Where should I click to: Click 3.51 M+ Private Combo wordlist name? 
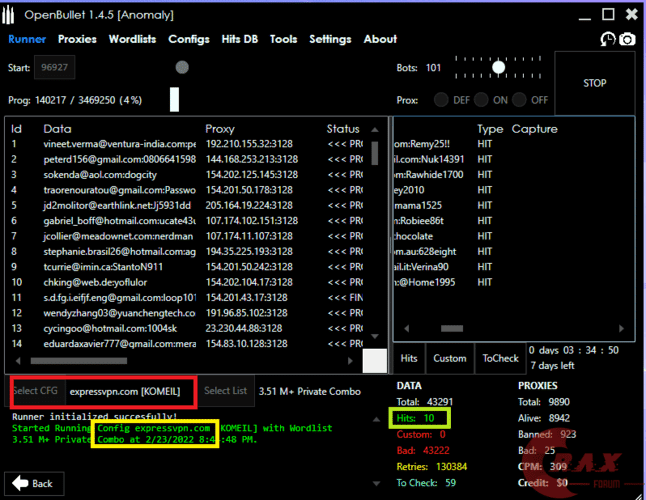pyautogui.click(x=309, y=391)
